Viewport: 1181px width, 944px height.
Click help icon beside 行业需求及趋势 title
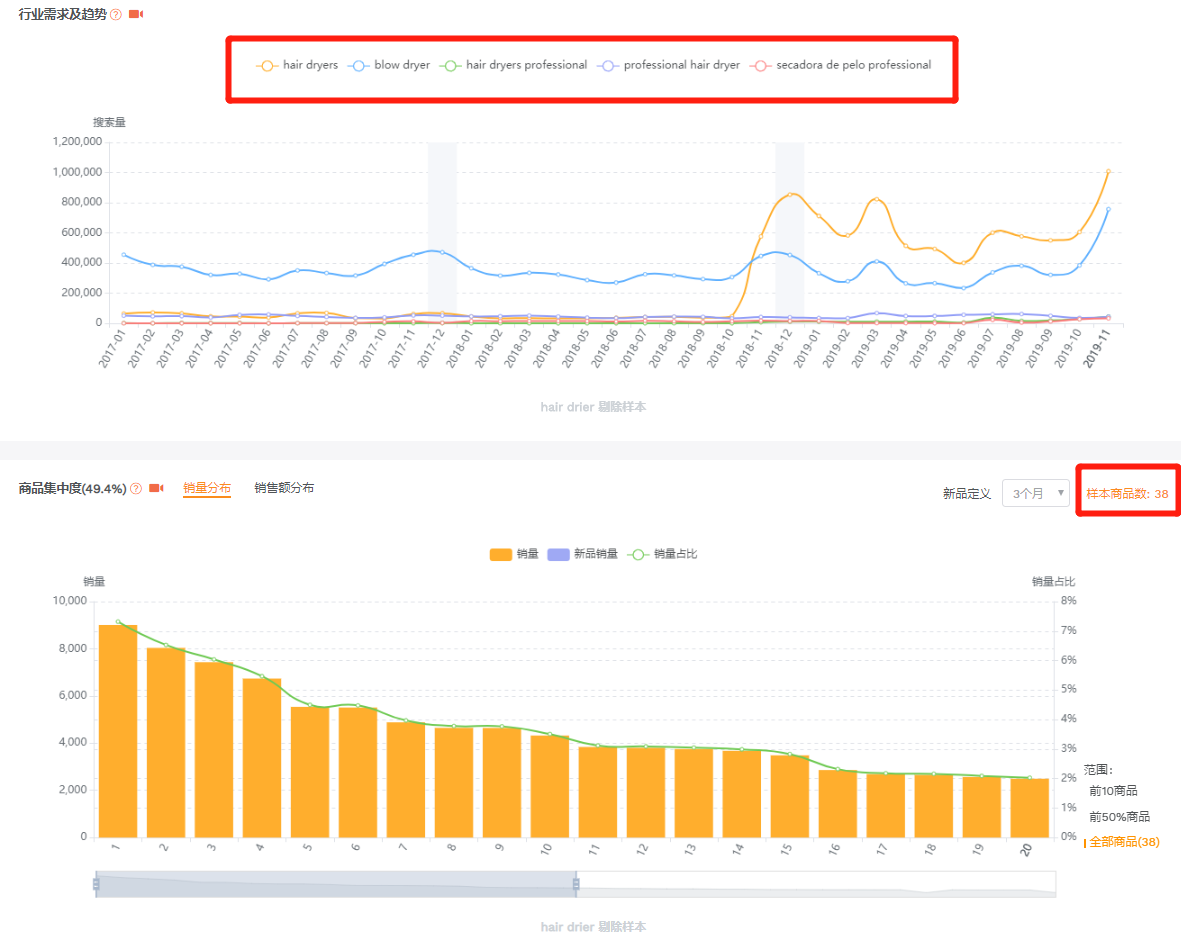[116, 15]
